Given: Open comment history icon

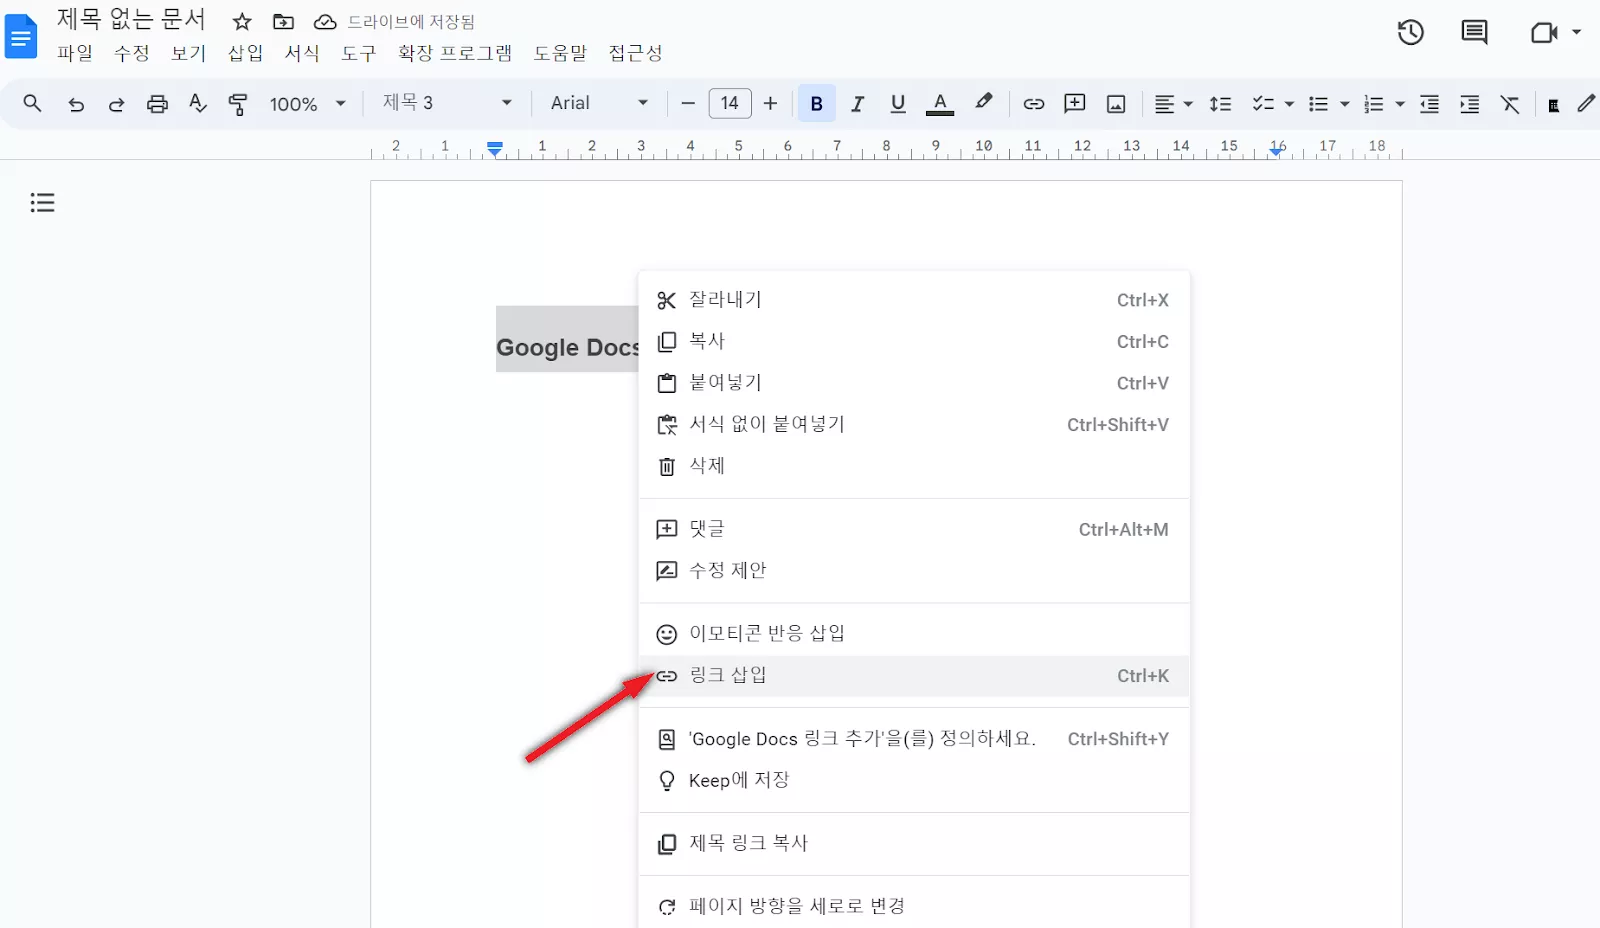Looking at the screenshot, I should (x=1474, y=32).
